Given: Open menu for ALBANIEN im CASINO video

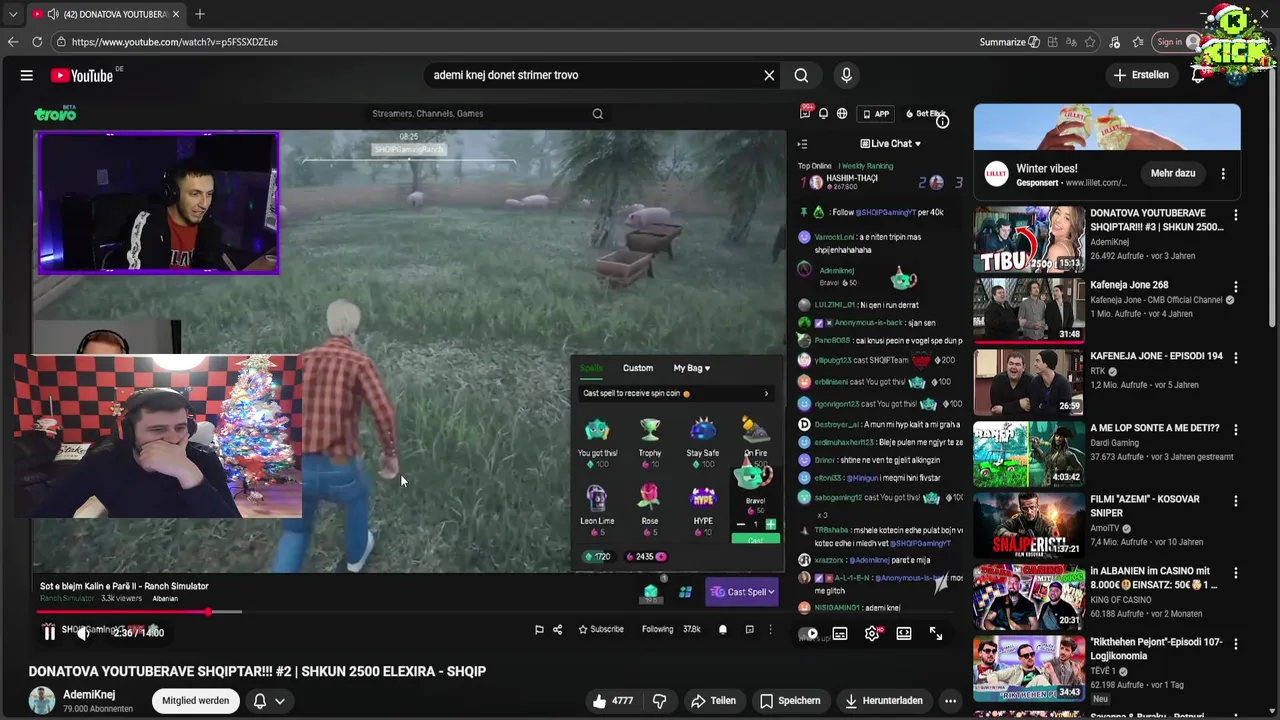Looking at the screenshot, I should tap(1236, 573).
